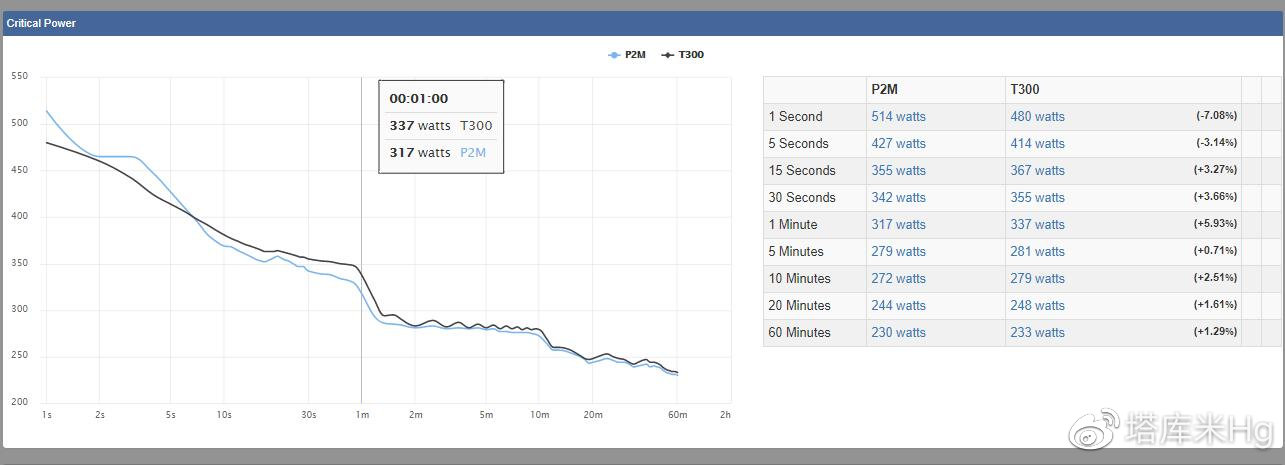Viewport: 1285px width, 465px height.
Task: Click the 1m marker on the time axis
Action: (x=361, y=414)
